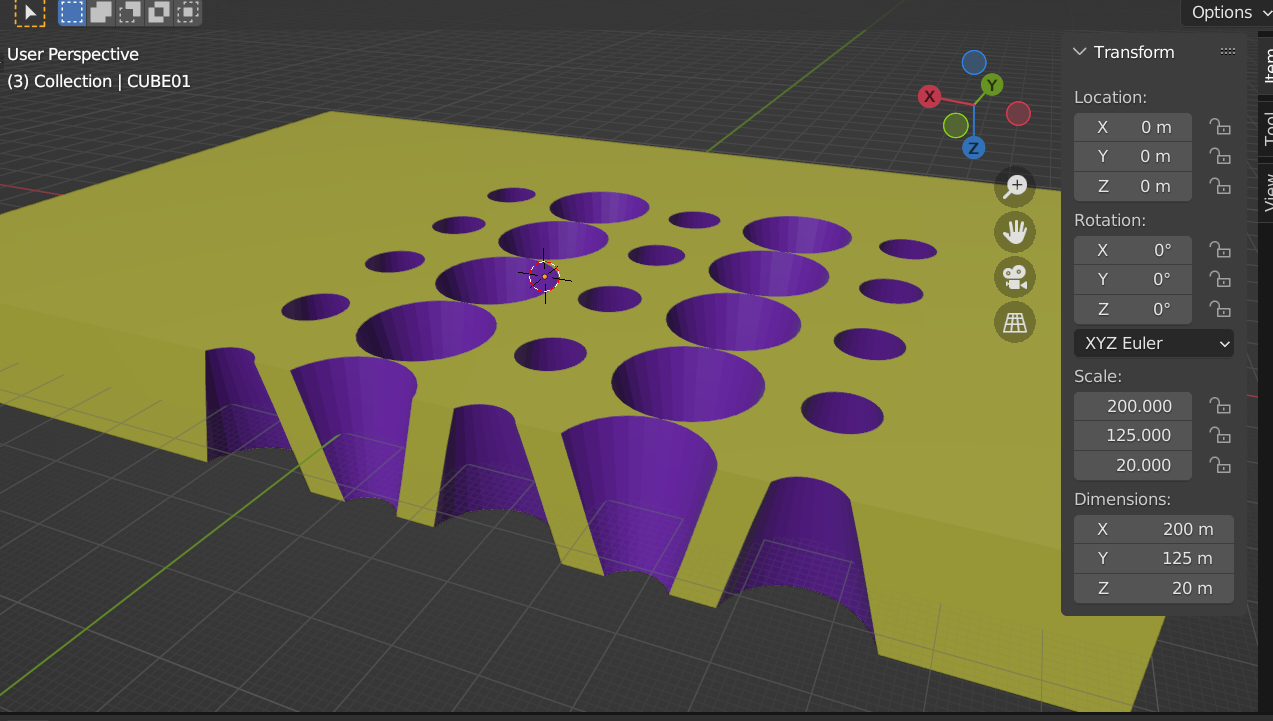
Task: Click the Toggle Perspective/Orthographic grid icon
Action: (x=1014, y=322)
